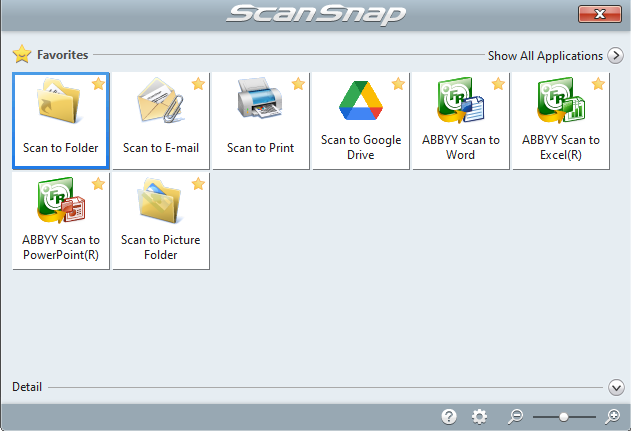Zoom in with the plus magnifier
The image size is (631, 431).
[x=612, y=417]
